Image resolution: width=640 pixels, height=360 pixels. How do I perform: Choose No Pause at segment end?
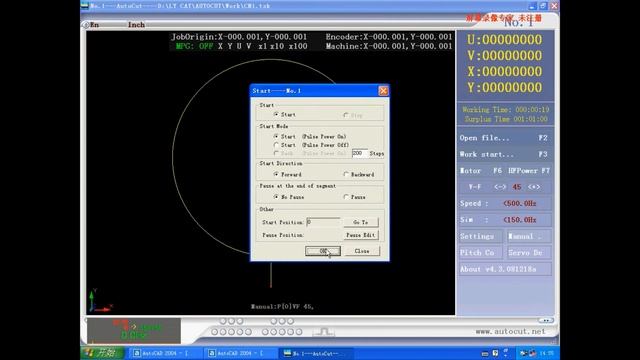point(276,197)
